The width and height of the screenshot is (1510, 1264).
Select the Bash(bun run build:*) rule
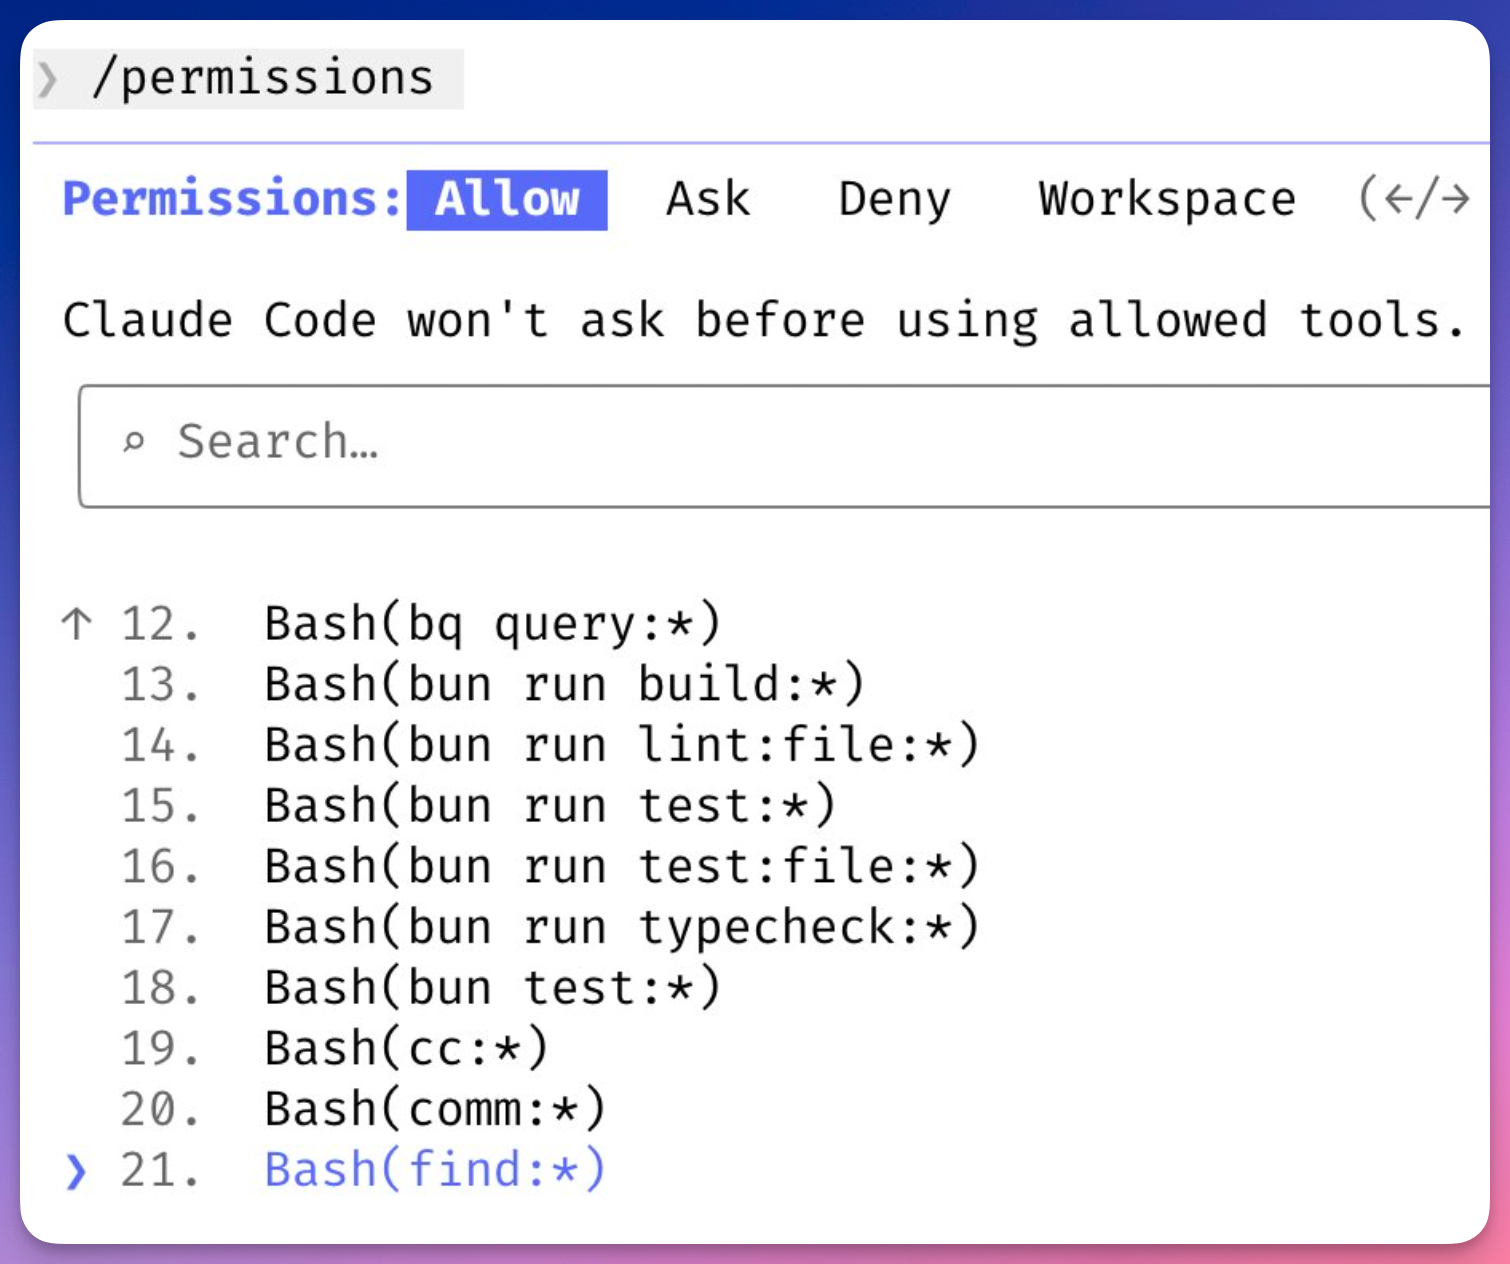(564, 685)
